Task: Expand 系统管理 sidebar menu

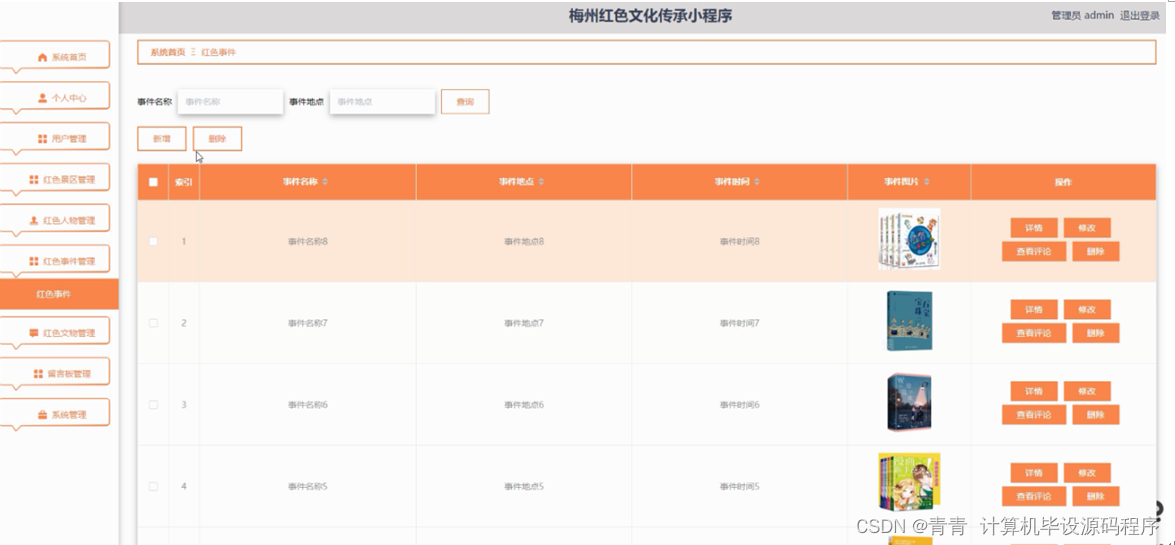Action: pos(55,415)
